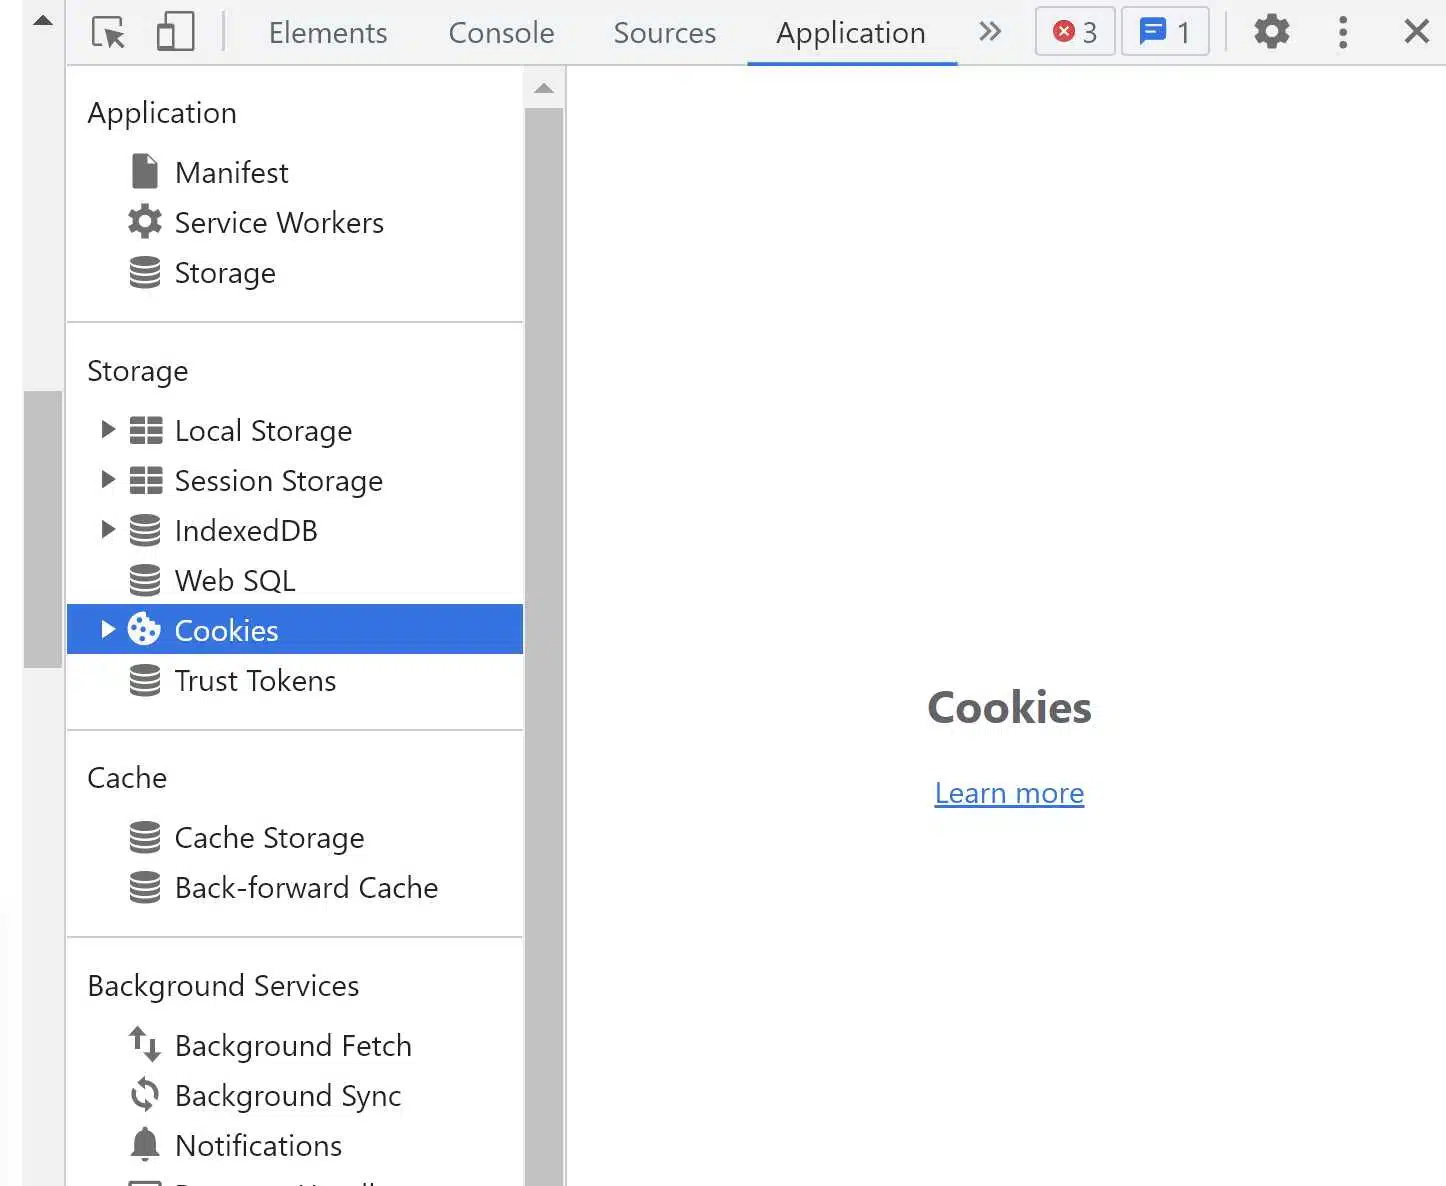This screenshot has width=1446, height=1186.
Task: Click the Learn more link
Action: pyautogui.click(x=1009, y=792)
